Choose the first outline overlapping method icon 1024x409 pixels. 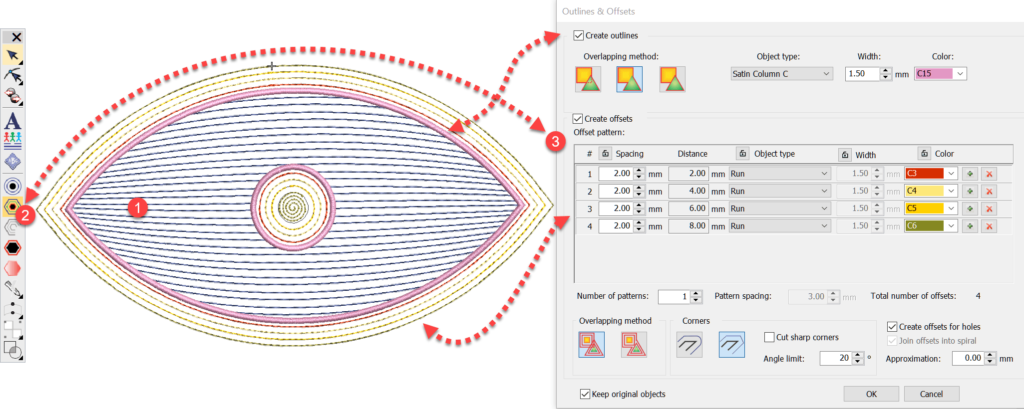coord(588,76)
